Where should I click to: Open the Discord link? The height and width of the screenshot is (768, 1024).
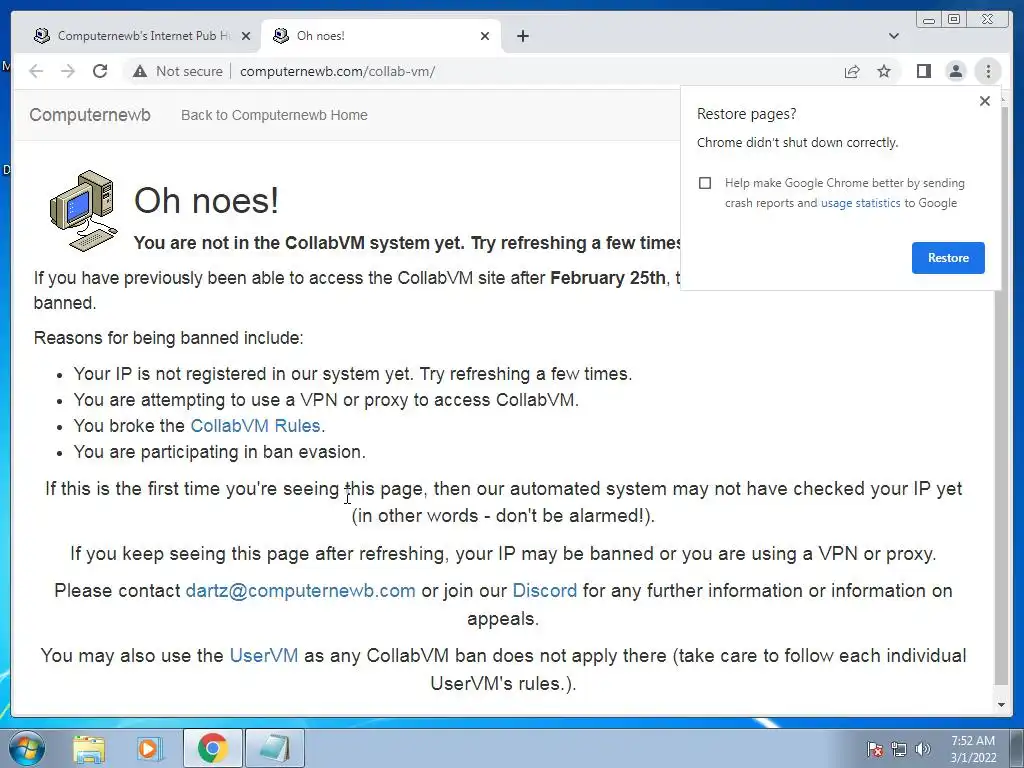tap(545, 591)
